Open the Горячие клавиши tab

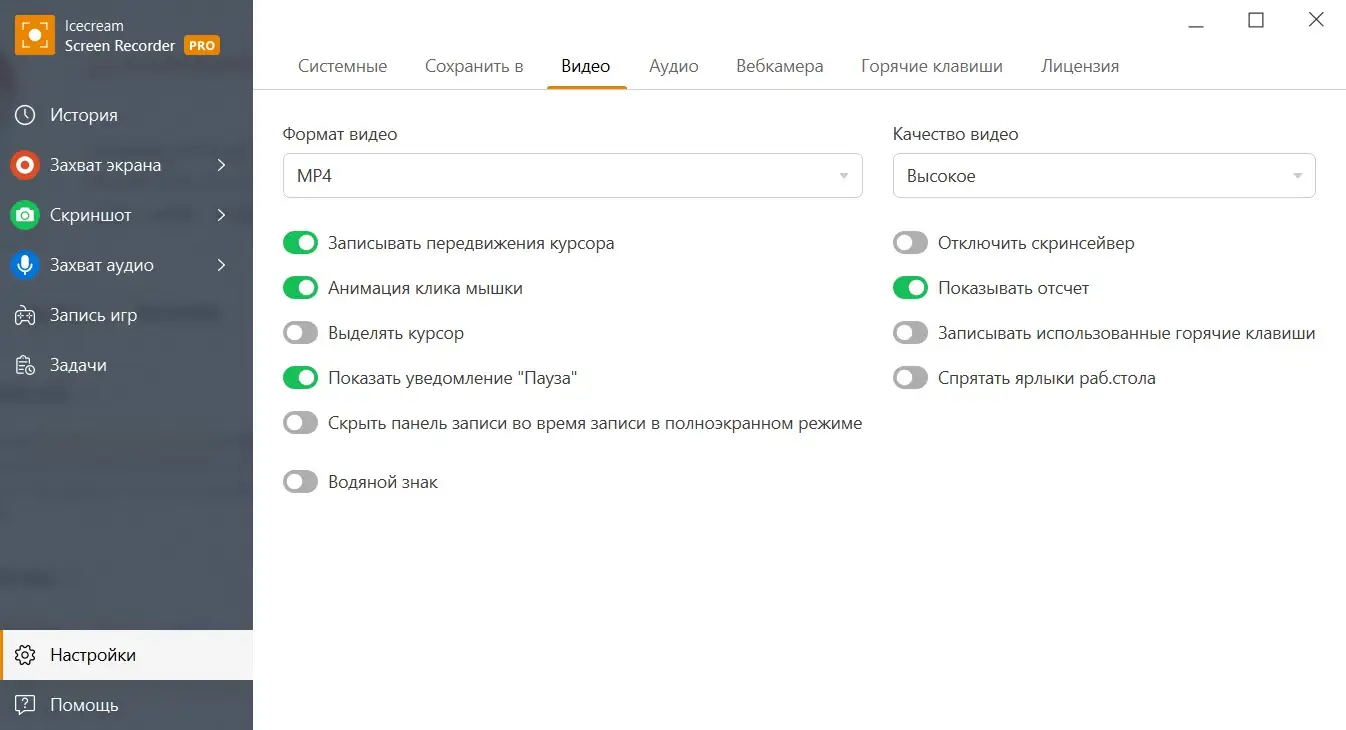tap(931, 66)
